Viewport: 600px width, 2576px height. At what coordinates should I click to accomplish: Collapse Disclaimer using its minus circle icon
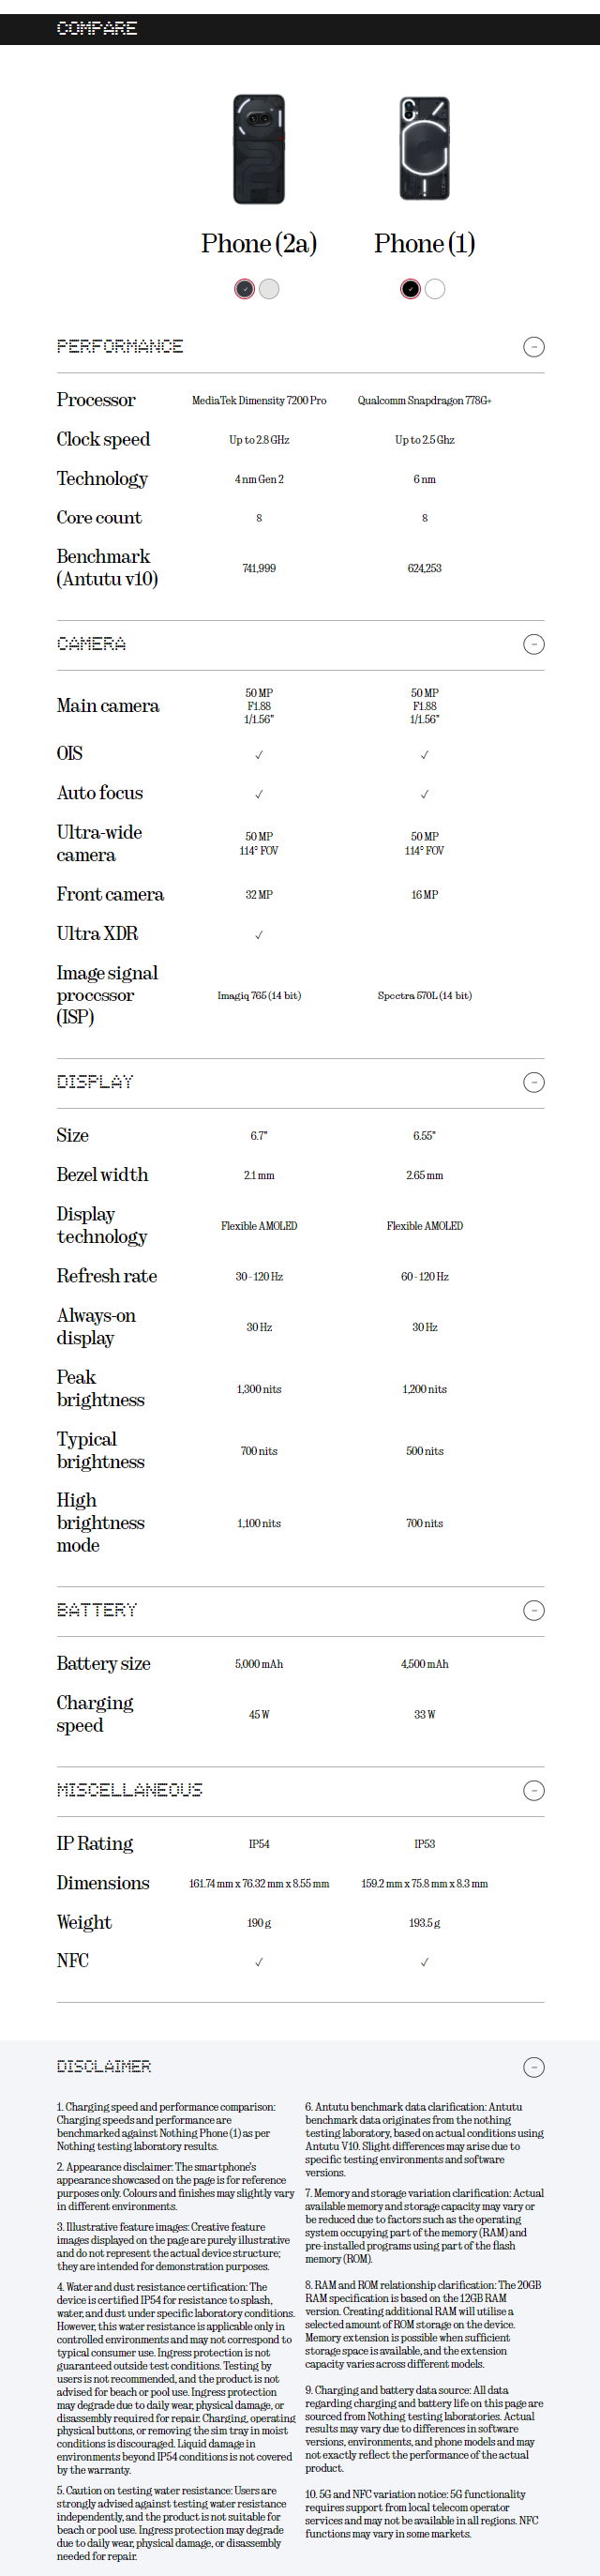tap(534, 2067)
